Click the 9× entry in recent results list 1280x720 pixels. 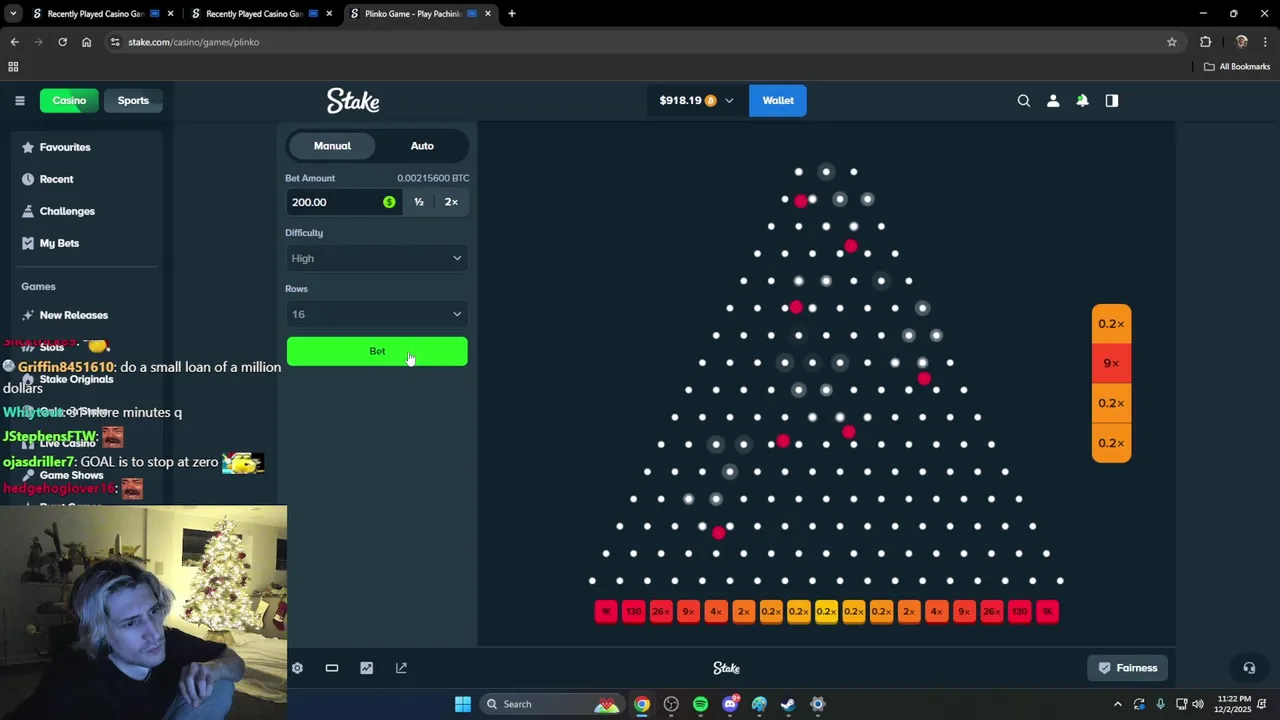coord(1111,363)
